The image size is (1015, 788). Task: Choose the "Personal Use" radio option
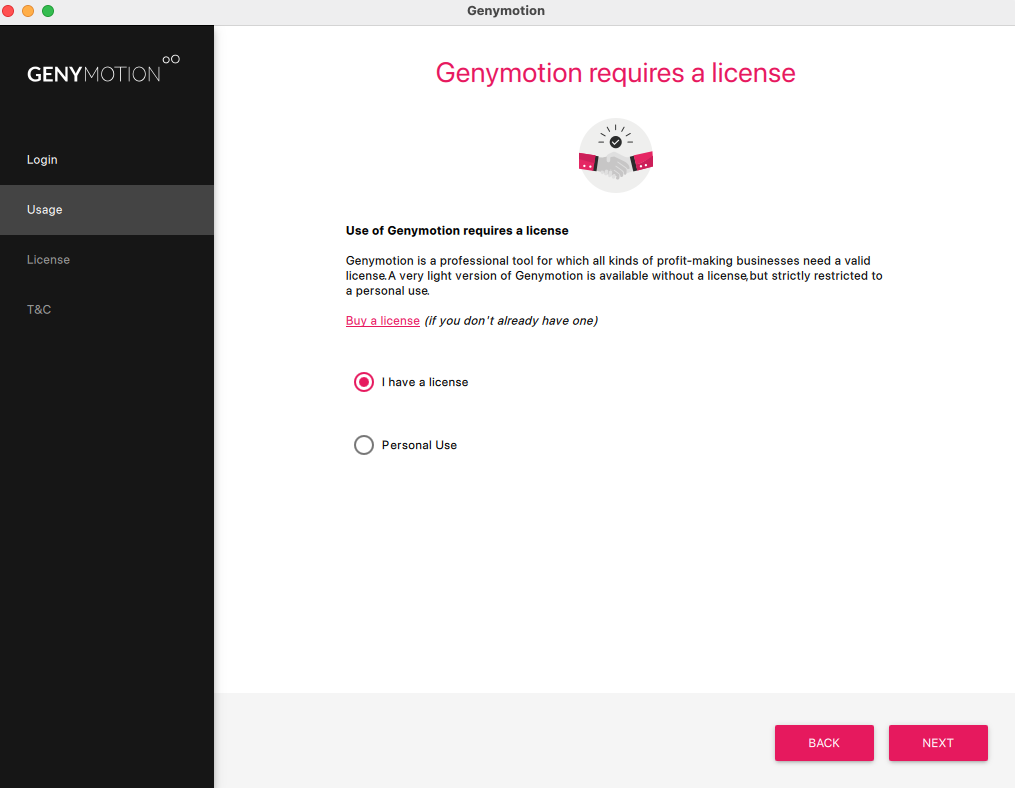click(364, 445)
